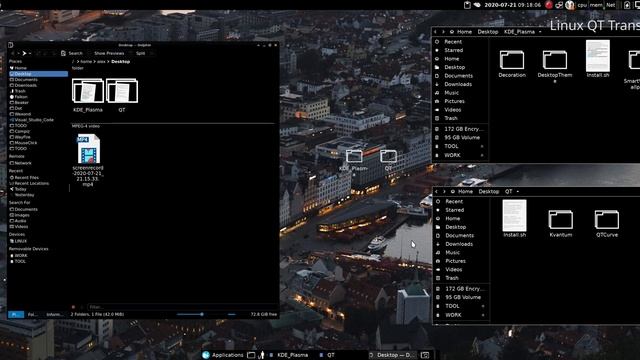
Task: Select Videos under Search For in Dolphin
Action: coord(19,227)
